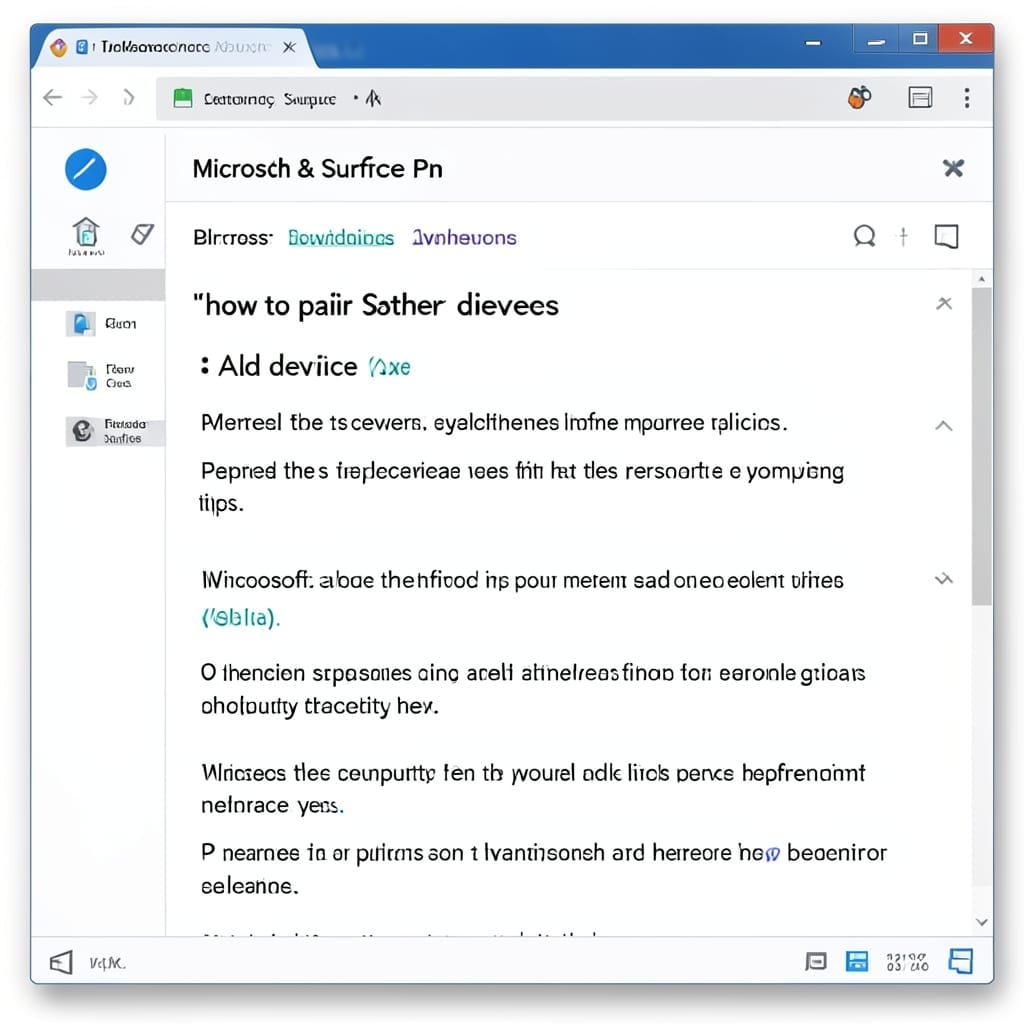Click the scrollbar up arrow
This screenshot has width=1024, height=1024.
coord(982,279)
